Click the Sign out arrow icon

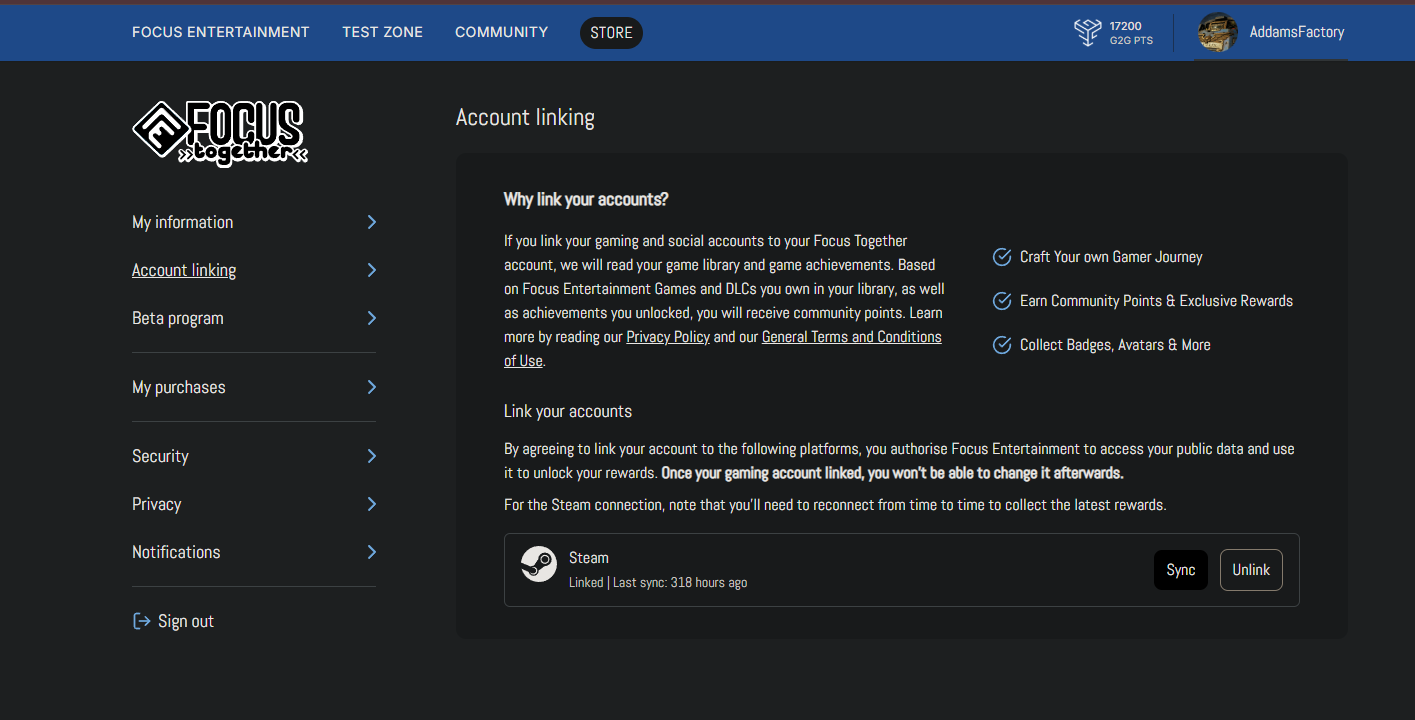(140, 620)
